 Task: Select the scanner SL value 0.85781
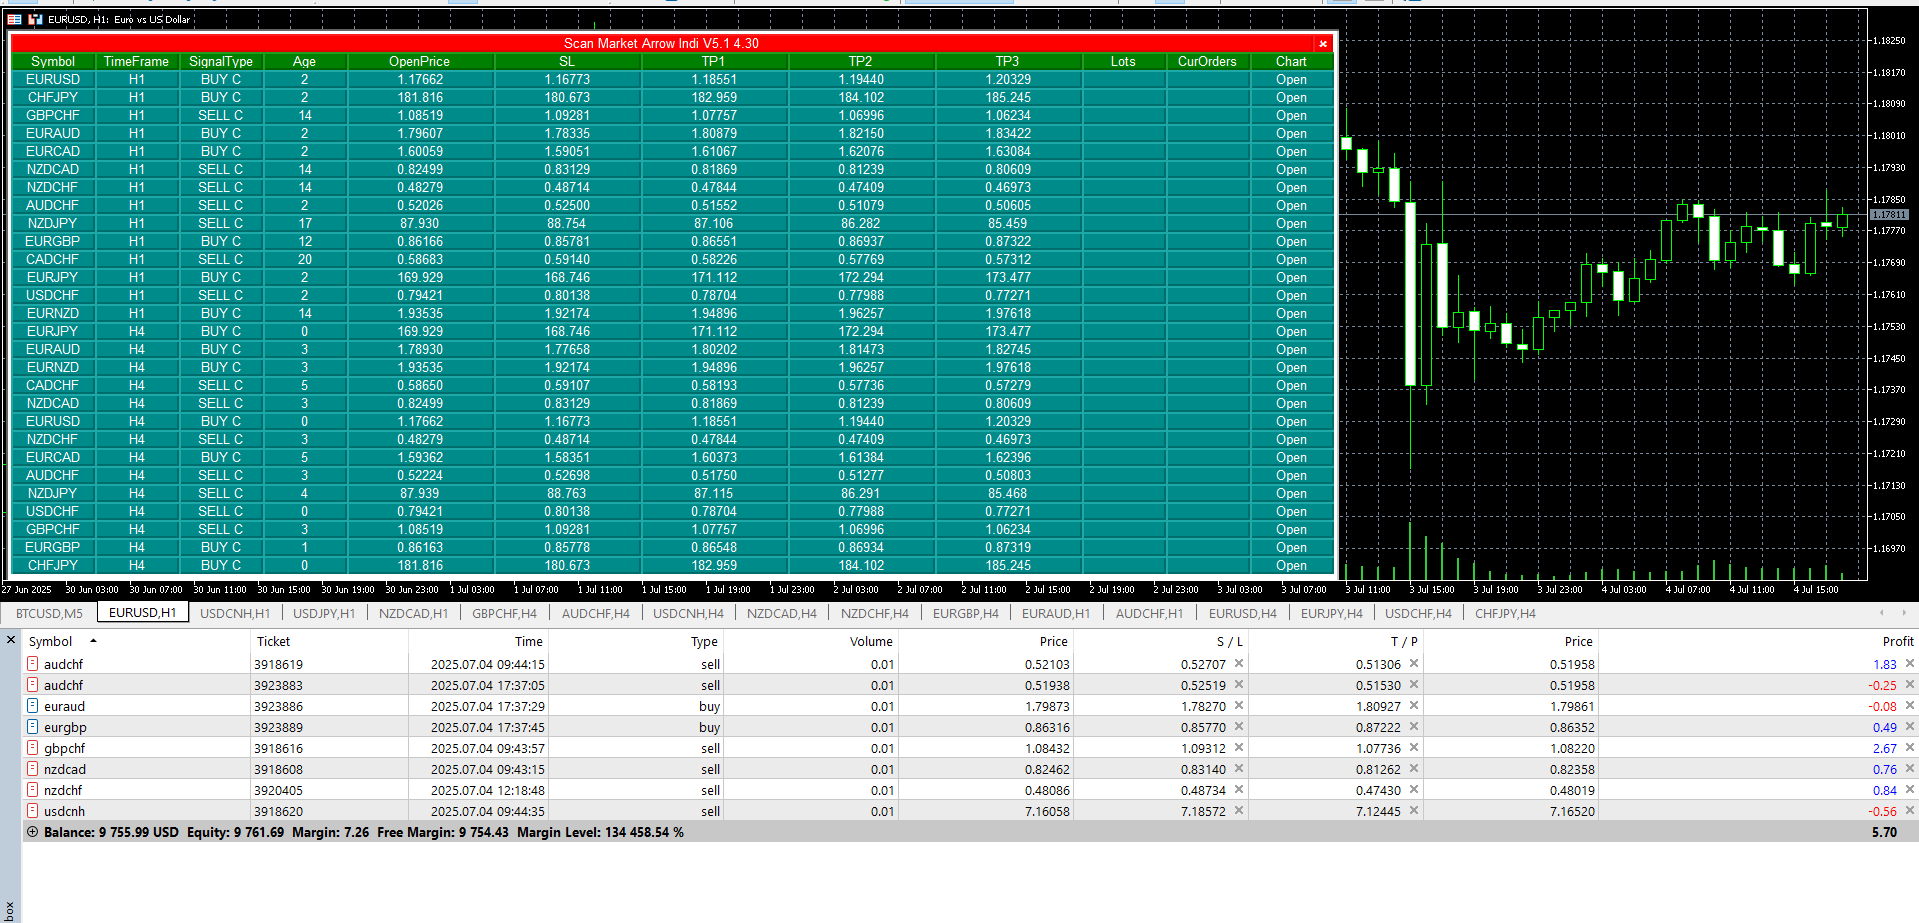(567, 242)
